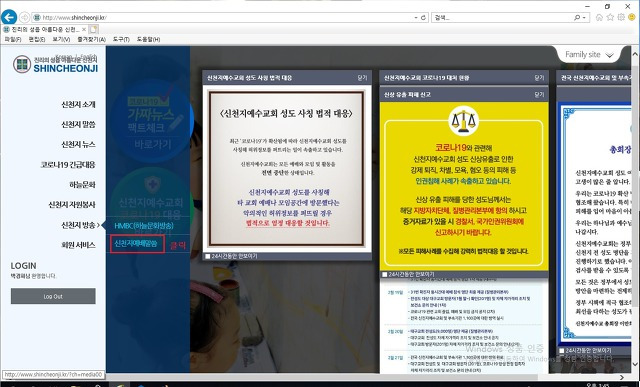Expand 신천지 방송 sidebar item

[x=80, y=225]
